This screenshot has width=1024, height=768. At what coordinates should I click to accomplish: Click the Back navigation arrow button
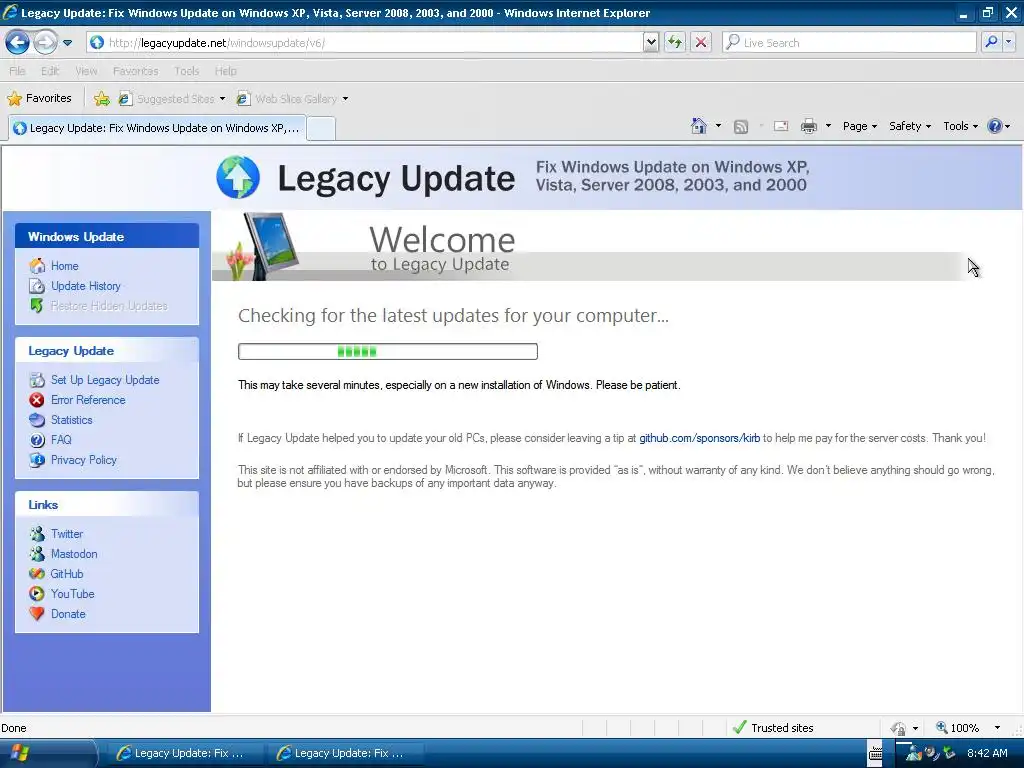[x=18, y=42]
